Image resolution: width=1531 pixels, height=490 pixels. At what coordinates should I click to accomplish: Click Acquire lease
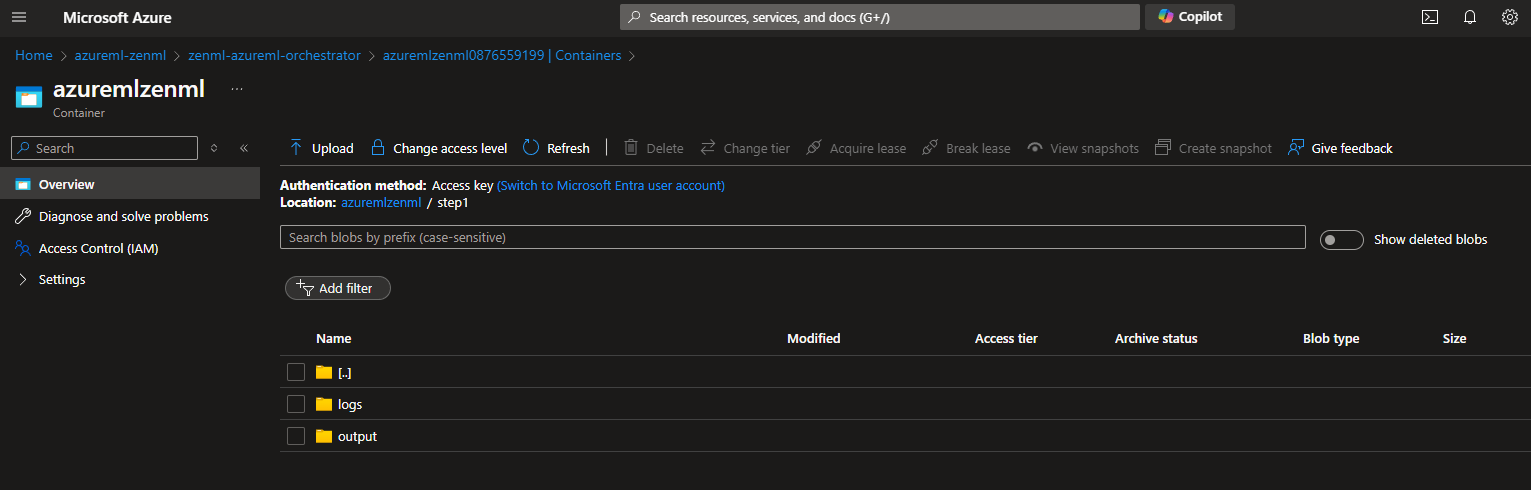855,148
